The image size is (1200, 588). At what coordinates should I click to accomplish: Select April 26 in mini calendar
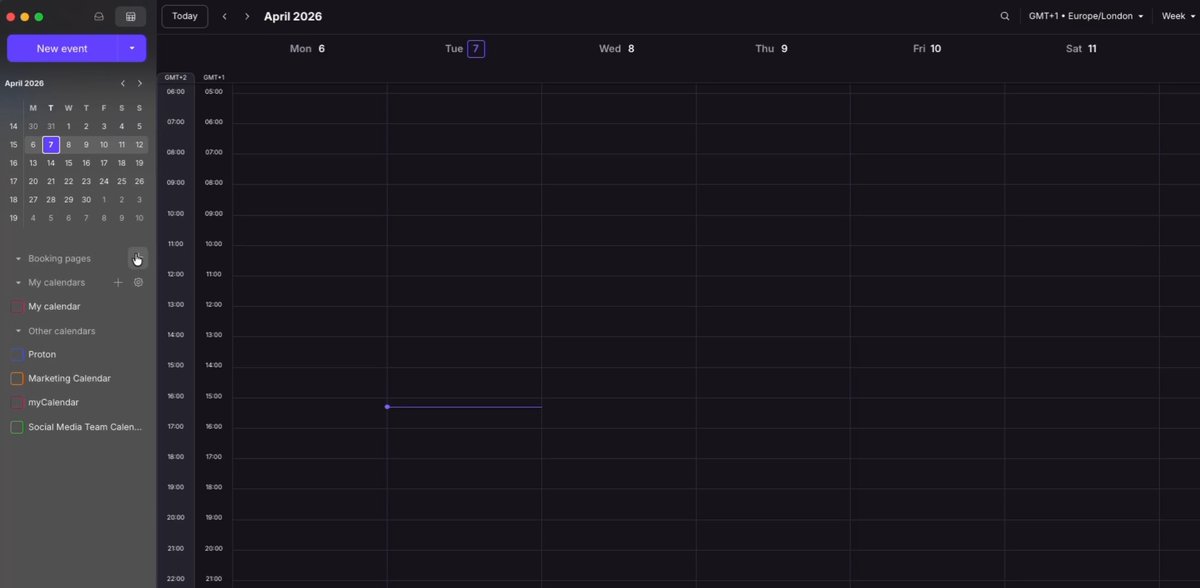(x=139, y=181)
